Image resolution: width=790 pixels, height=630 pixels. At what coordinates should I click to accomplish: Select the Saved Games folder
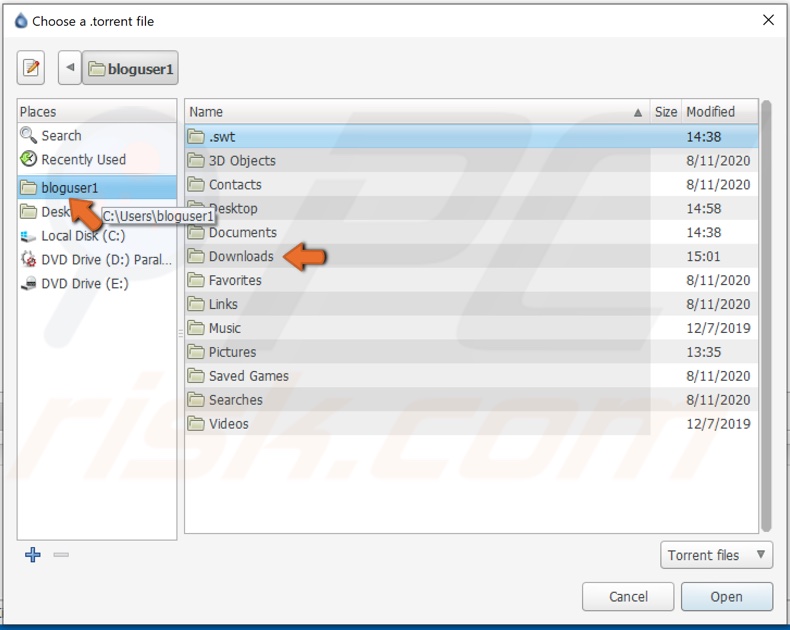tap(472, 376)
